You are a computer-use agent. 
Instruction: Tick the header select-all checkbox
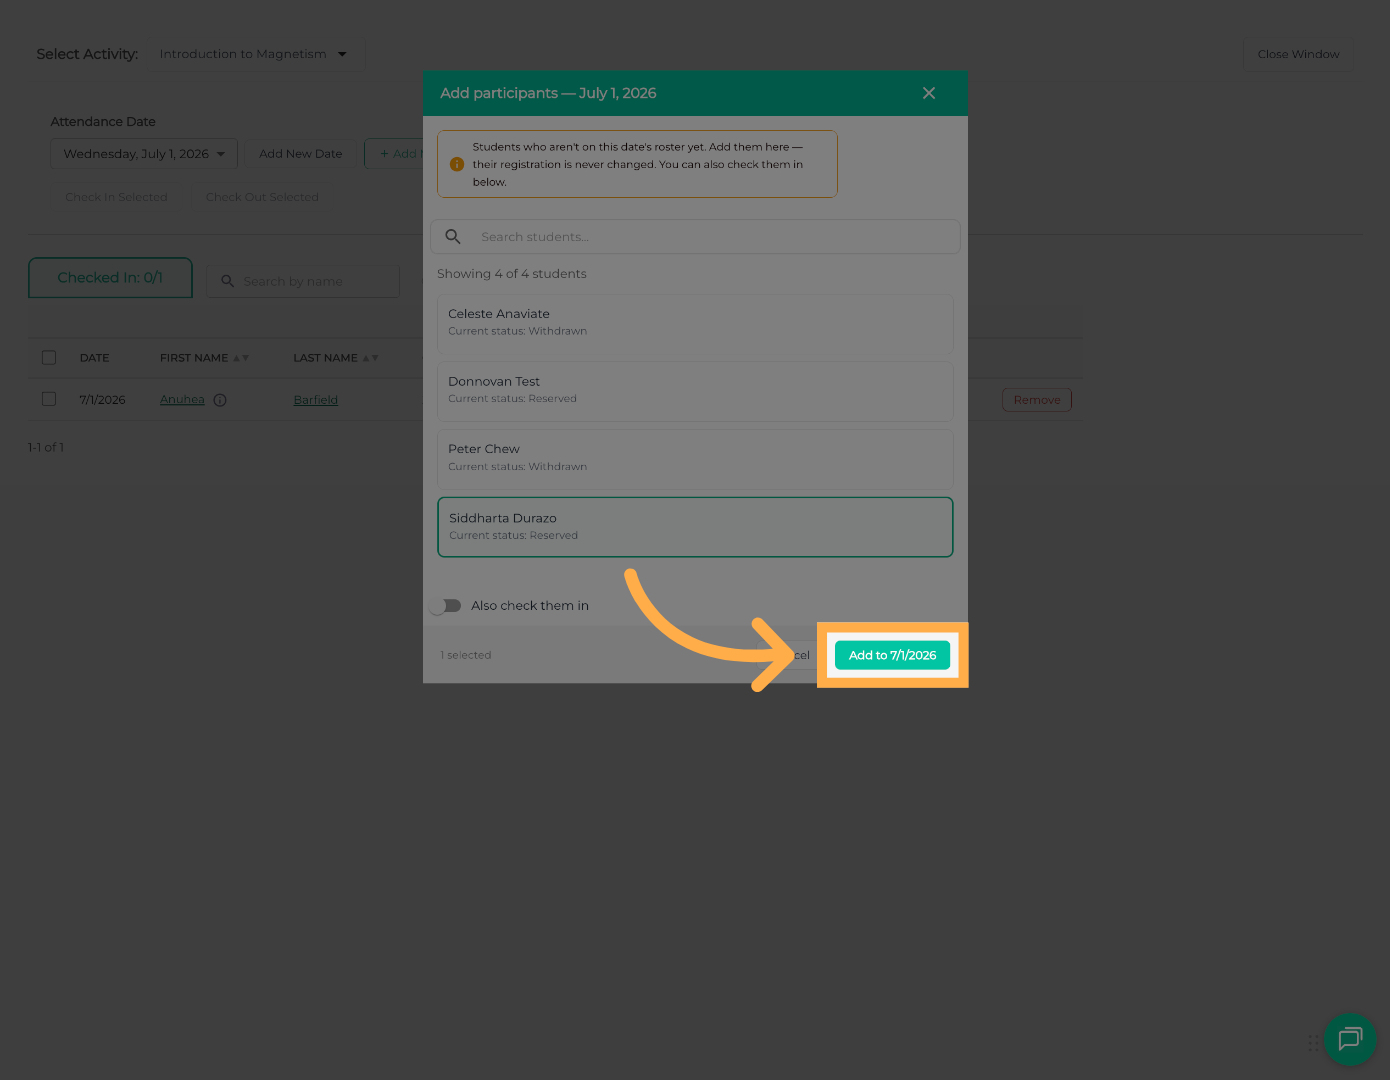click(49, 357)
